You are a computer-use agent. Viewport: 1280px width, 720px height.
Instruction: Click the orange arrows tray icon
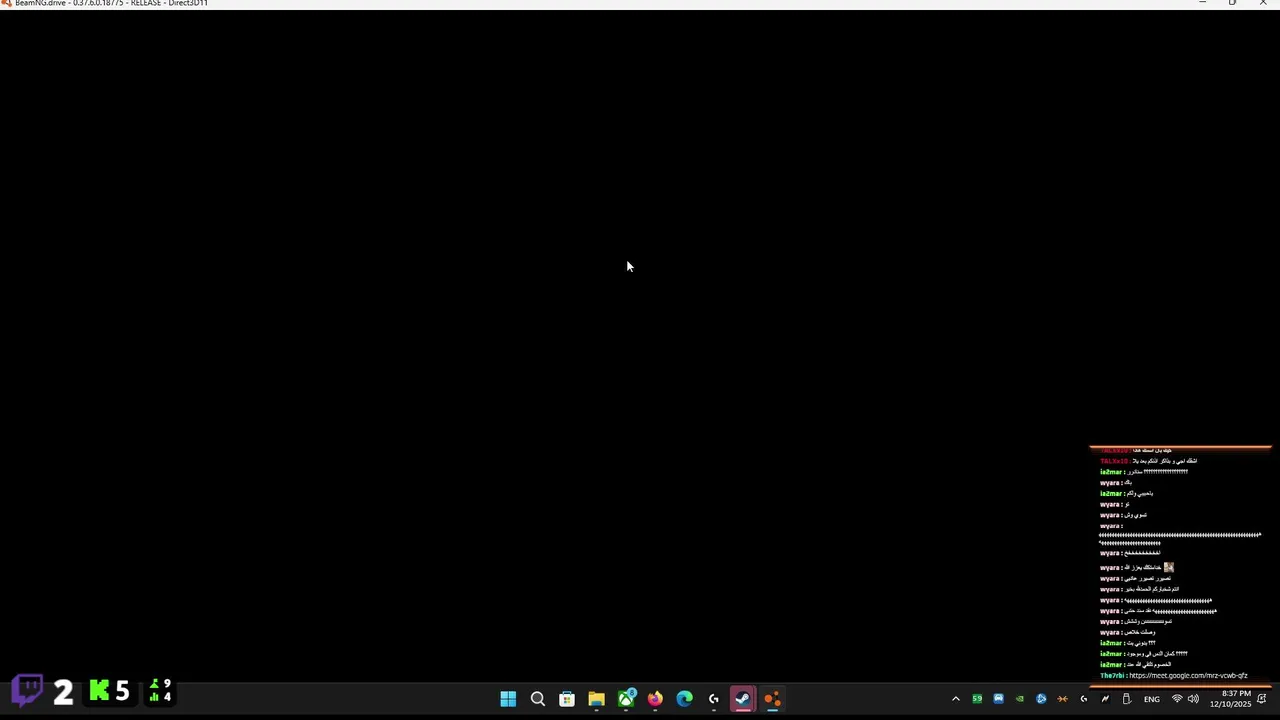click(1062, 699)
